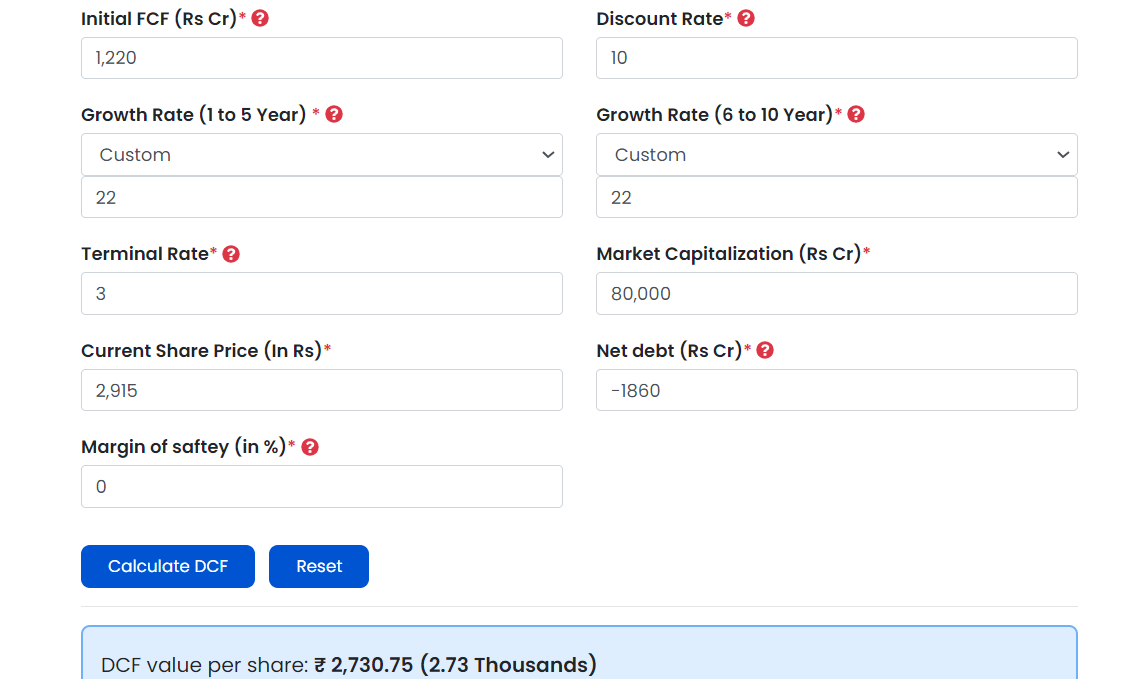Open the Net debt help icon

tap(764, 350)
